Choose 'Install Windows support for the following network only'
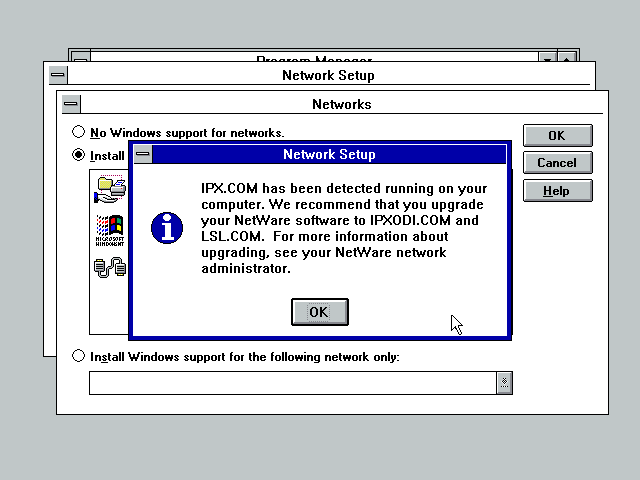 click(x=79, y=357)
